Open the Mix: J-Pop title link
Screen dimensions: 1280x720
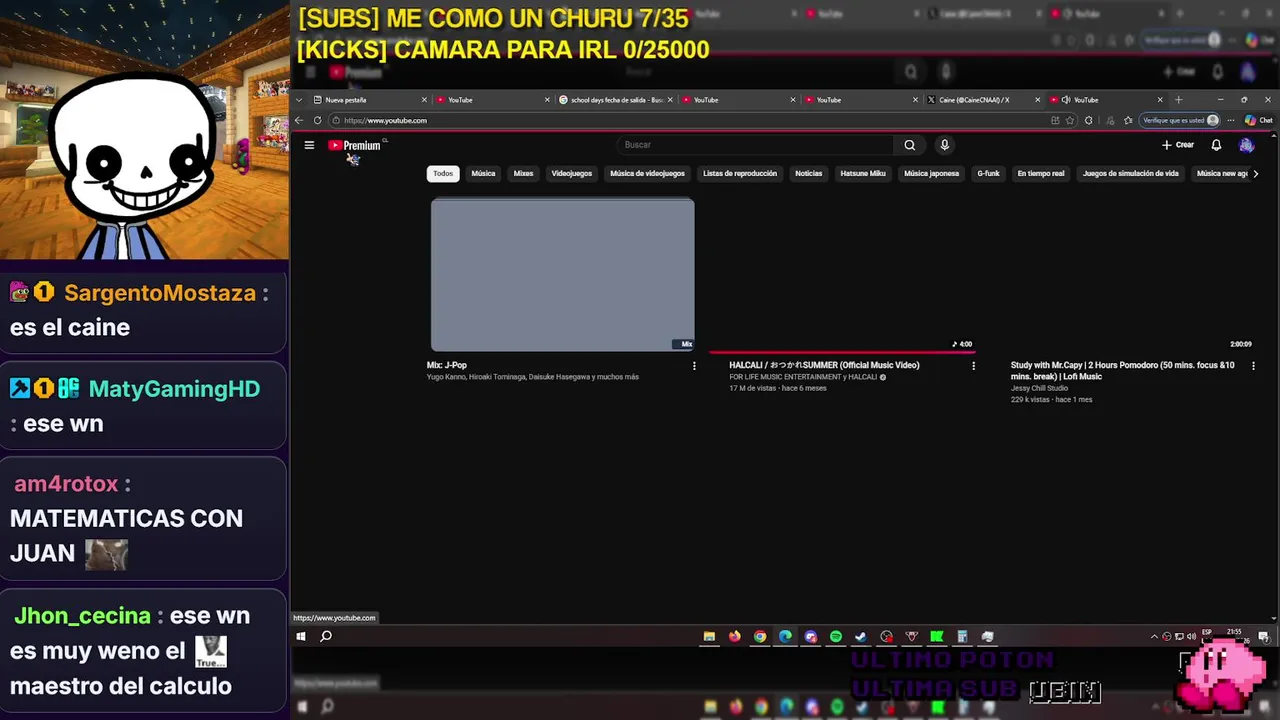(447, 365)
